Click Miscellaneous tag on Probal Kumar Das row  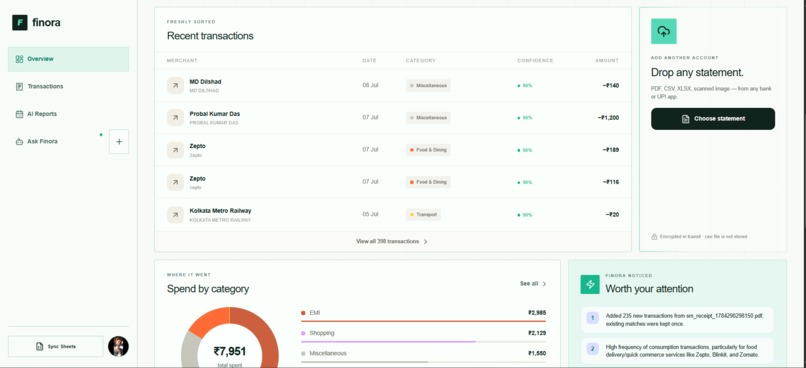(x=428, y=118)
